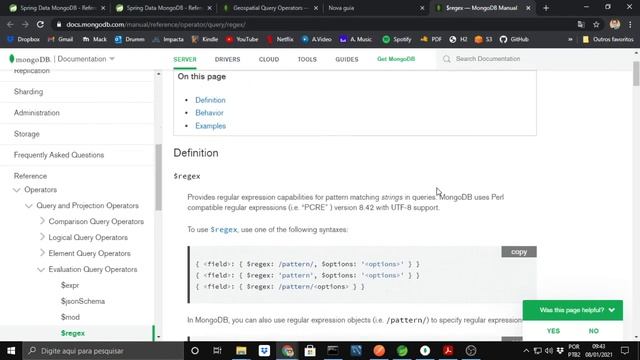Select the TOOLS tab
Image resolution: width=640 pixels, height=360 pixels.
pyautogui.click(x=307, y=59)
